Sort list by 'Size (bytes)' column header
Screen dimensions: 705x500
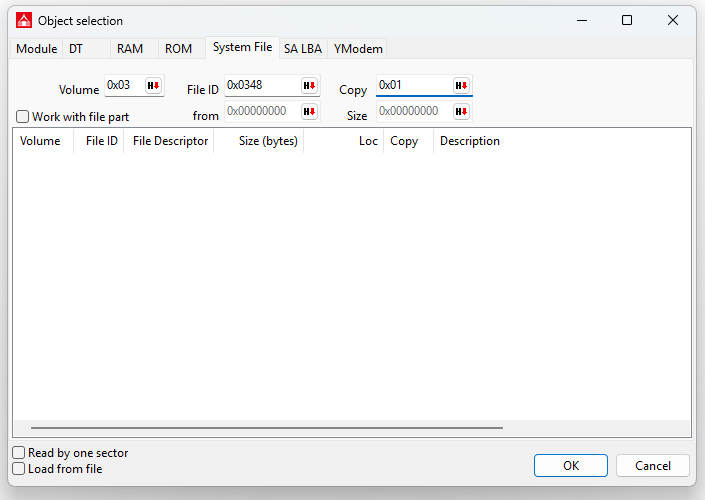(268, 141)
